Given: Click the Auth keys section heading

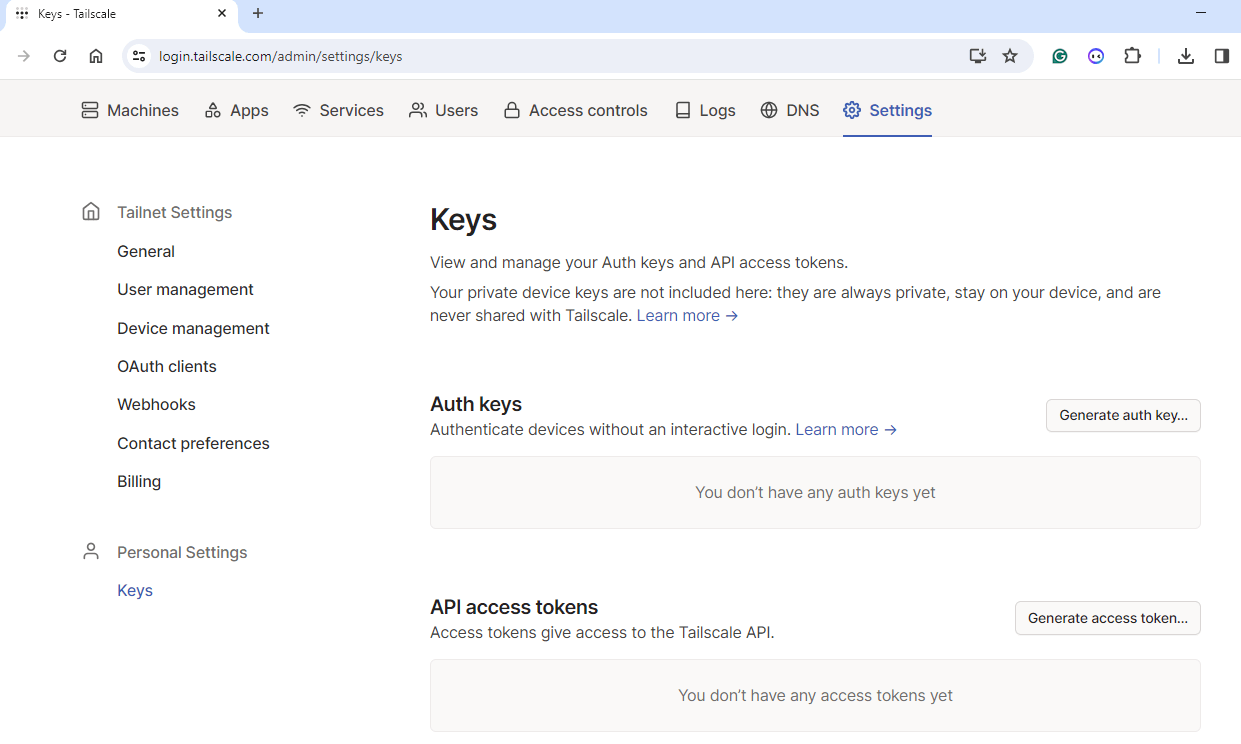Looking at the screenshot, I should pyautogui.click(x=476, y=404).
